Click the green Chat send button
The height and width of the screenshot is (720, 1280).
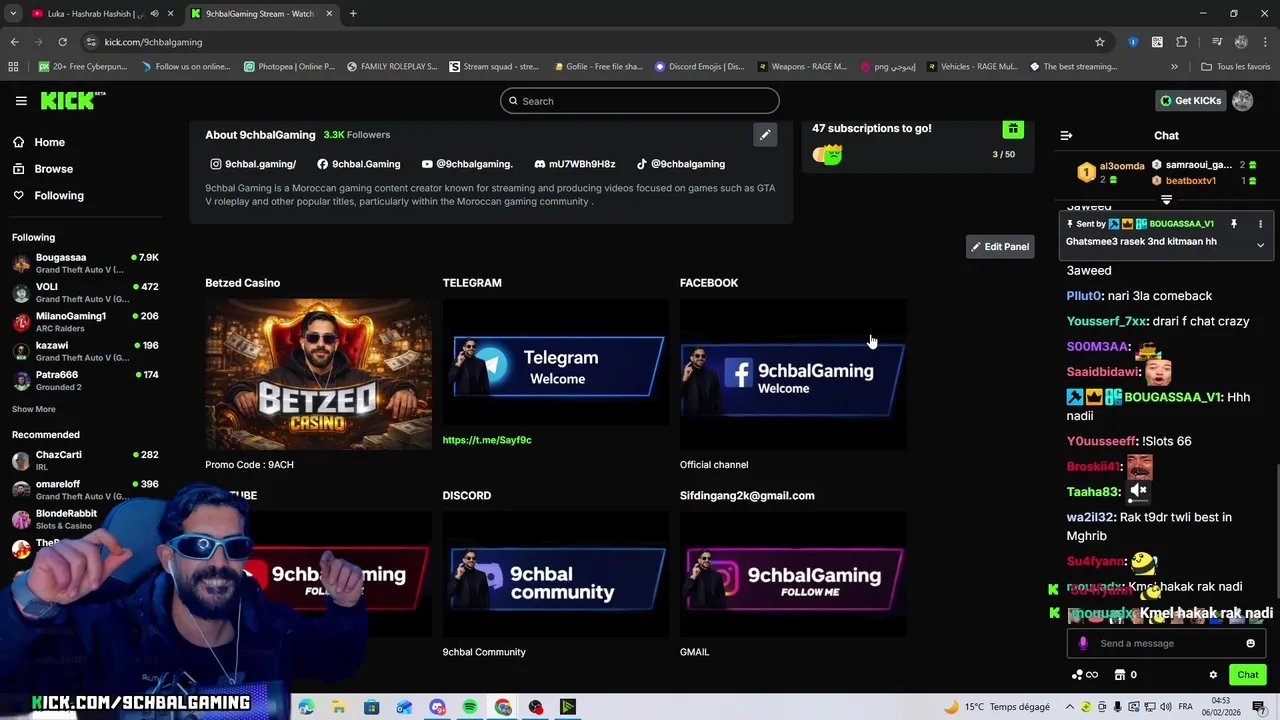tap(1248, 675)
